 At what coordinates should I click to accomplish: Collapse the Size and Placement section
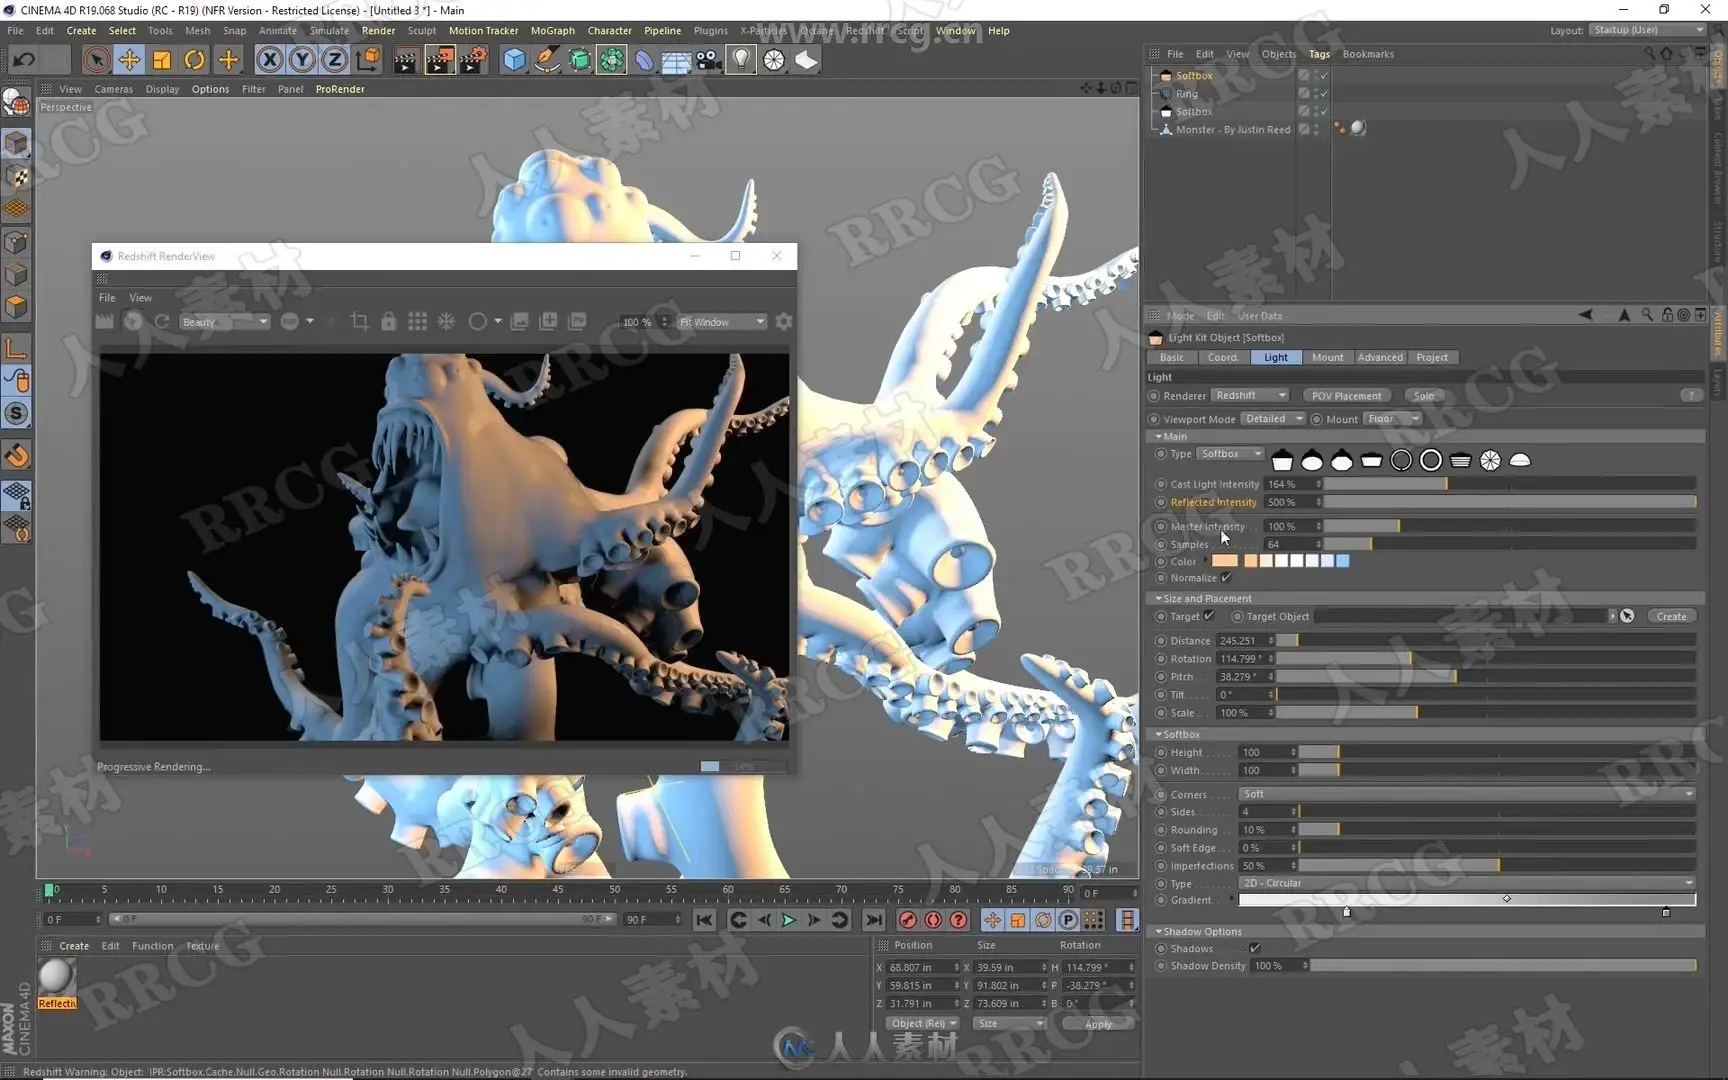[x=1206, y=599]
